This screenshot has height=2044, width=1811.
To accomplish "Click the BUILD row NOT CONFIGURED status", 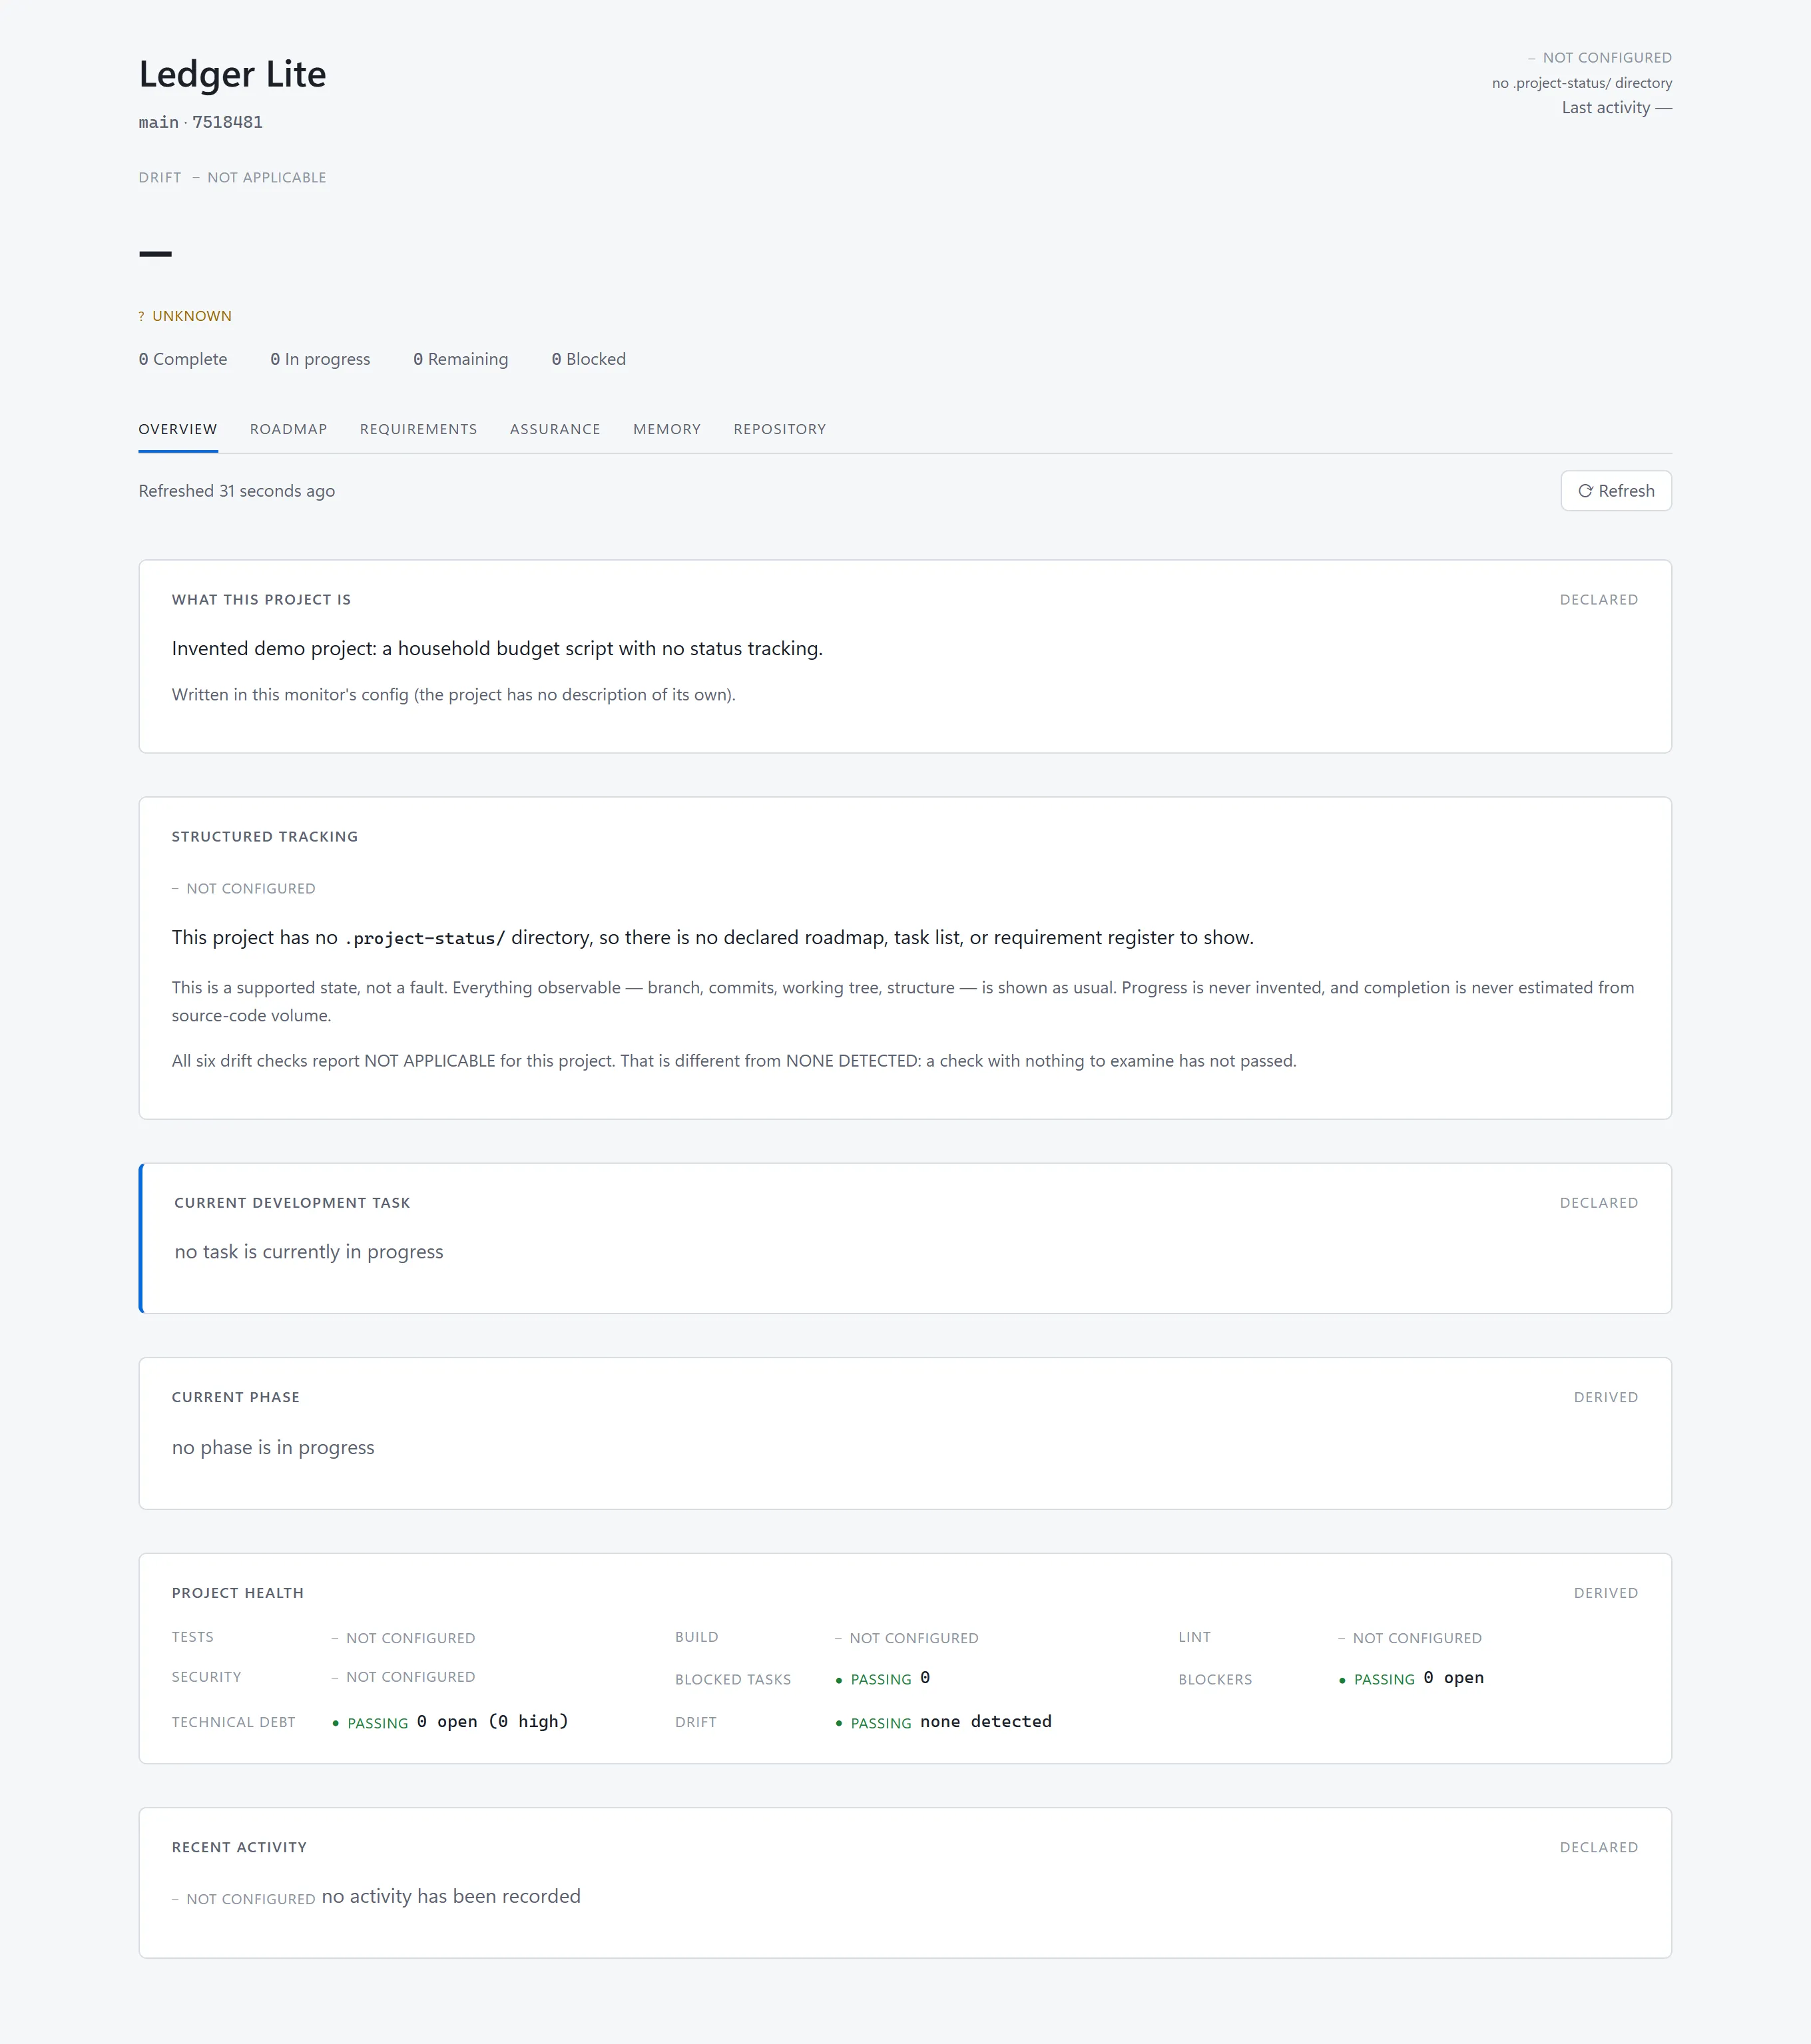I will (907, 1638).
